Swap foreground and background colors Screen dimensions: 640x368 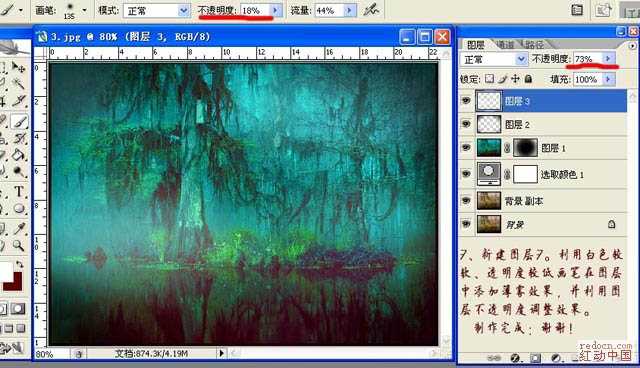point(20,264)
